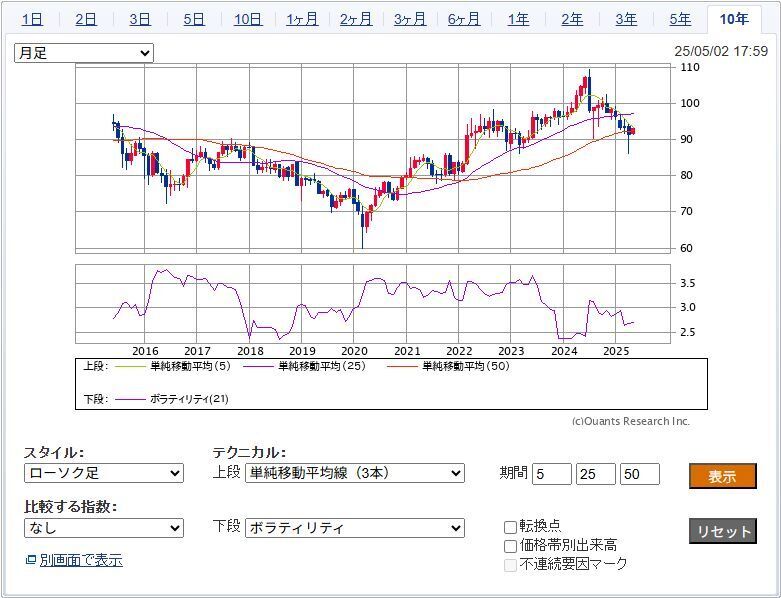Switch to the 3年 period tab
The image size is (781, 598).
(x=626, y=19)
